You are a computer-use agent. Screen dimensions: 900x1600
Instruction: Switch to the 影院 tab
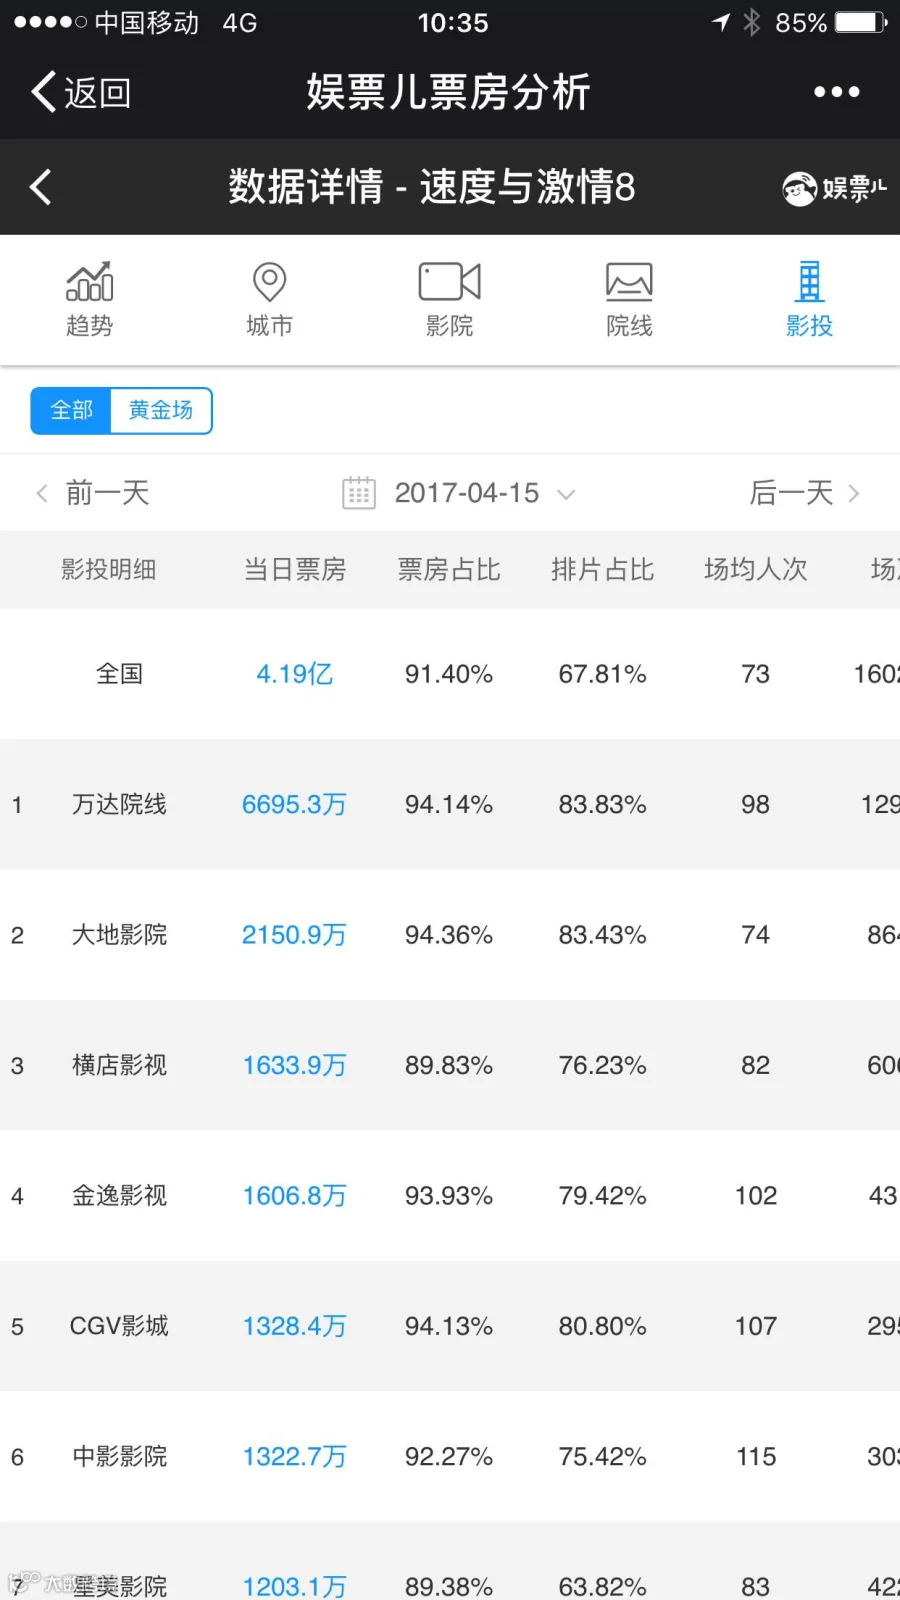(449, 299)
